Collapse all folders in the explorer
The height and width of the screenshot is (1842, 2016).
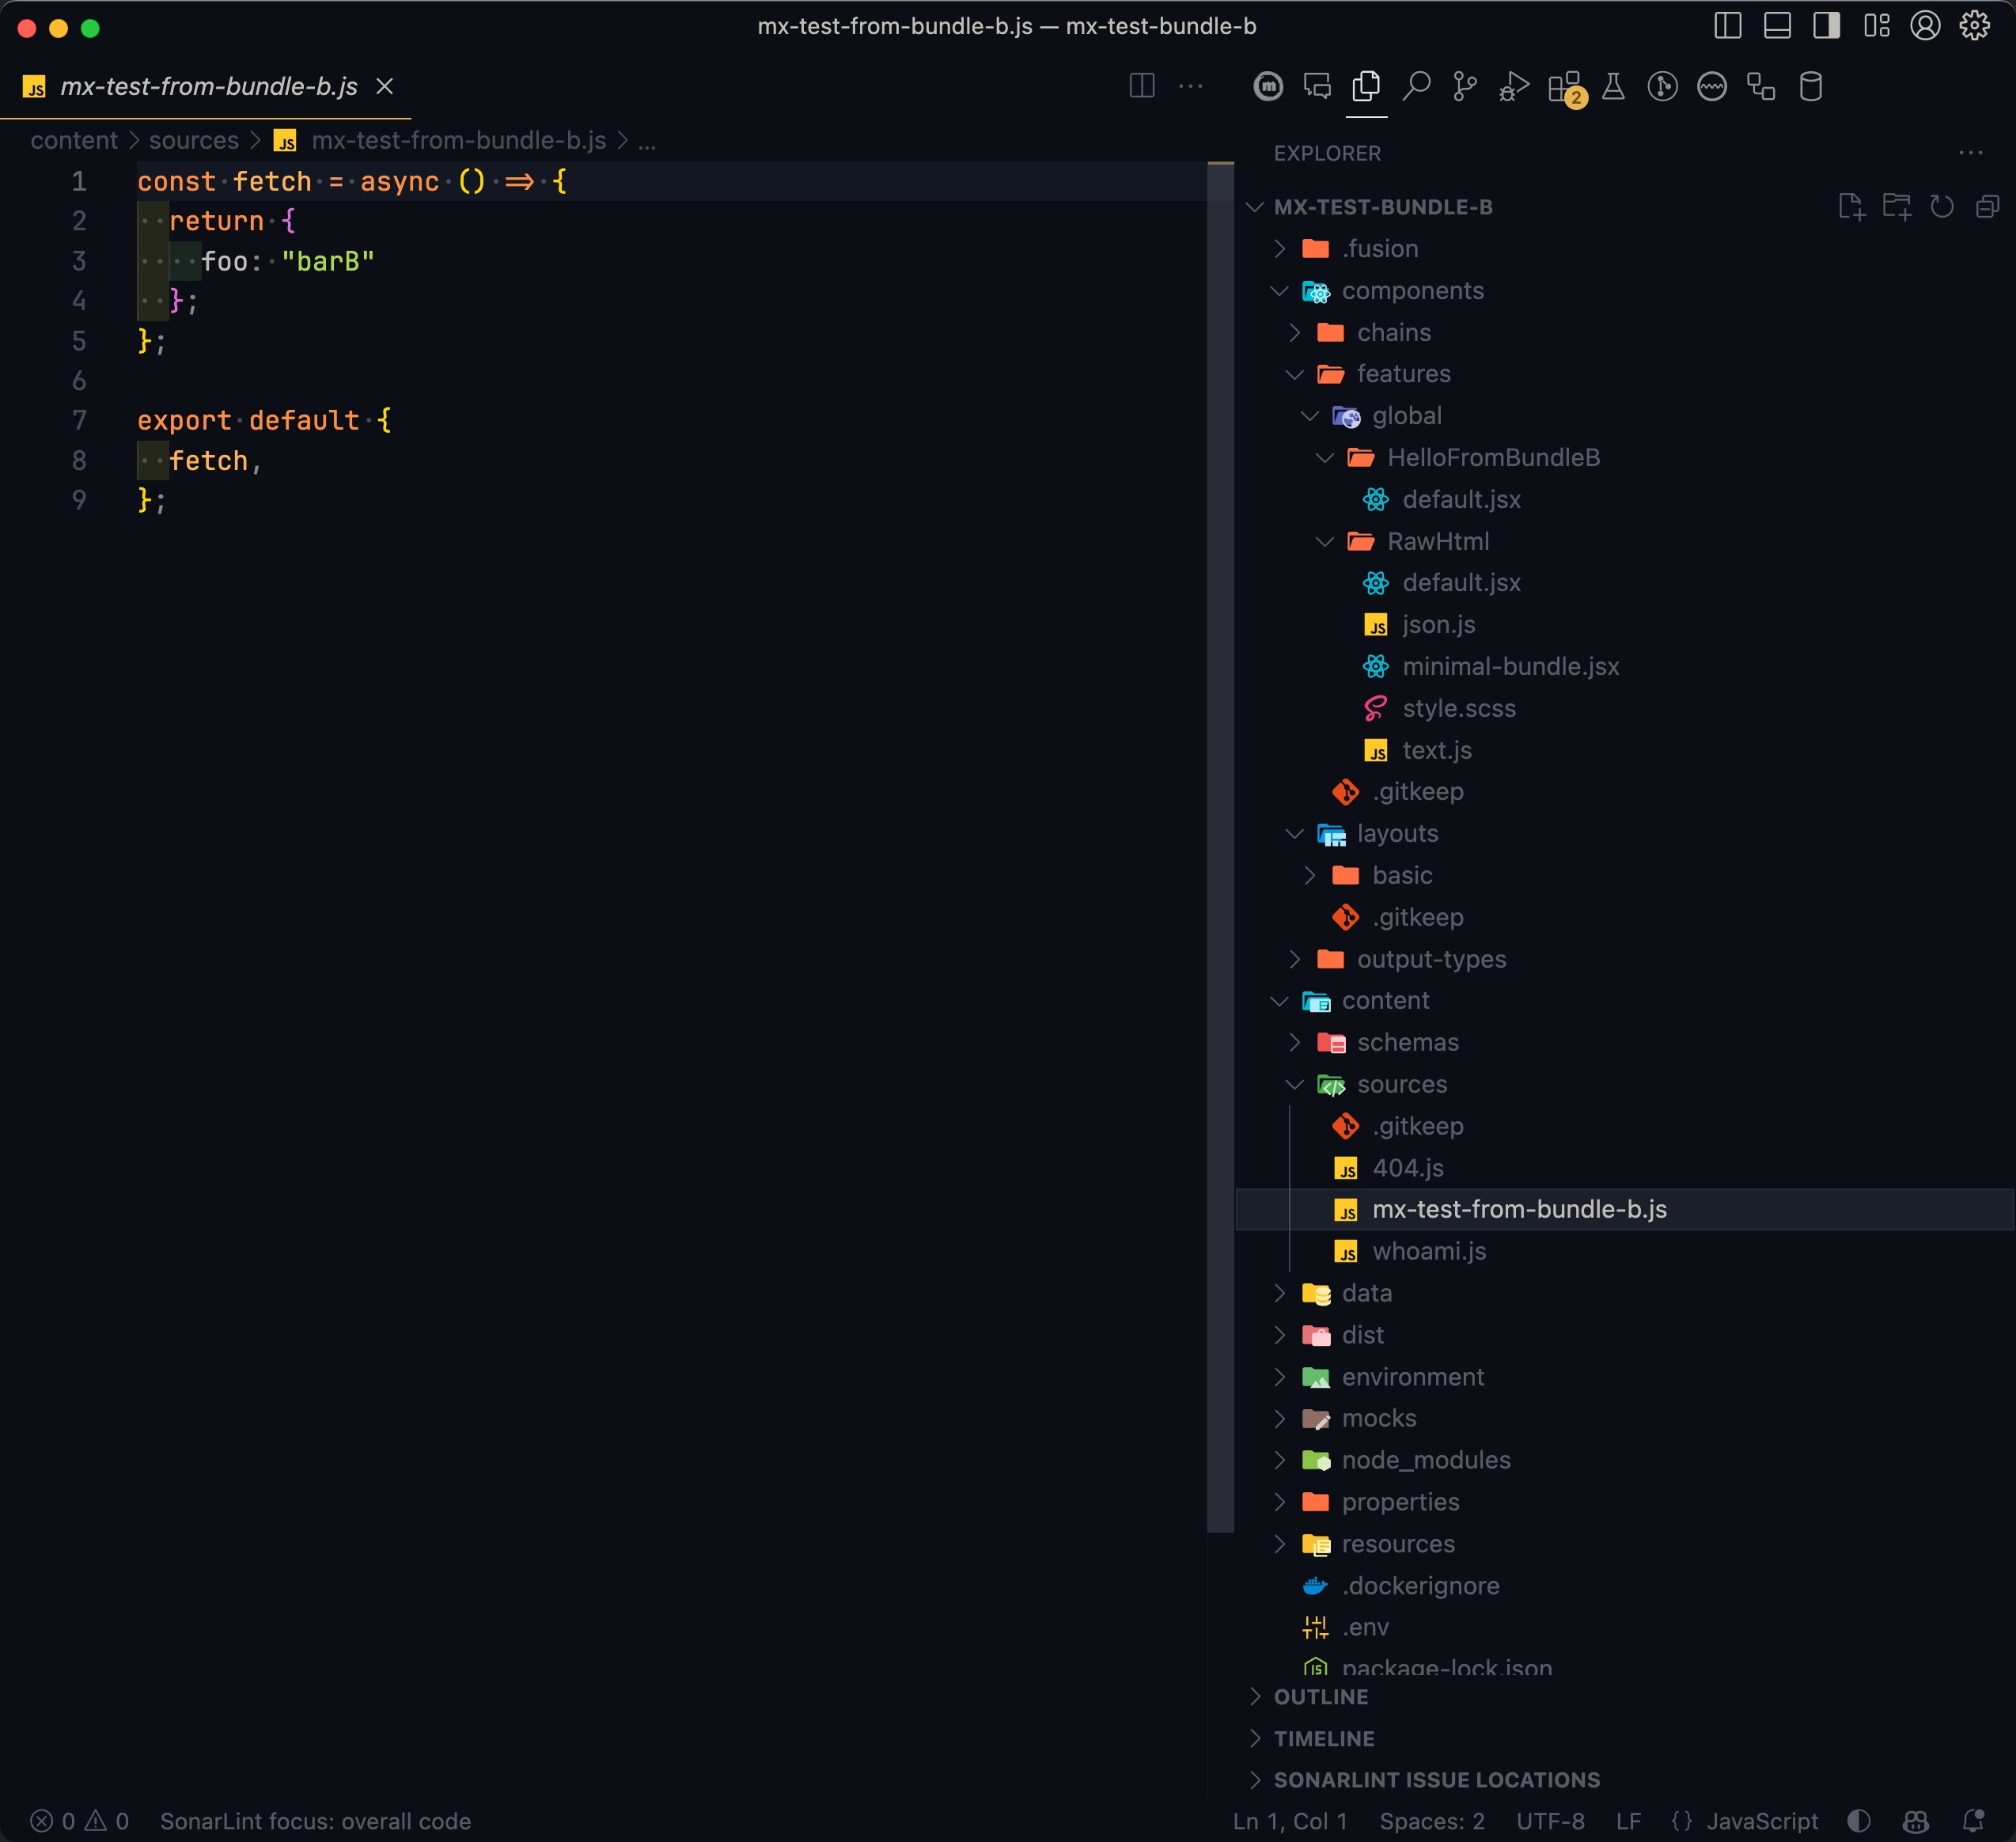click(1987, 207)
